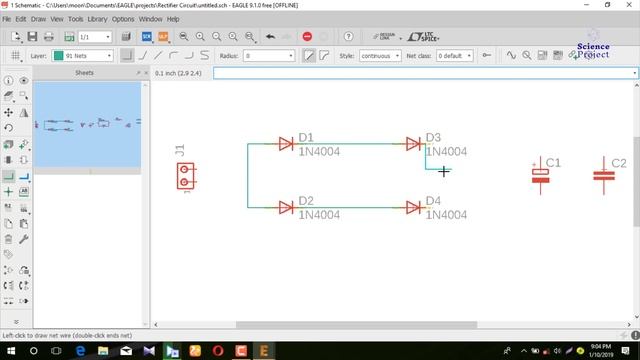
Task: Toggle the round miter style button
Action: pos(324,55)
